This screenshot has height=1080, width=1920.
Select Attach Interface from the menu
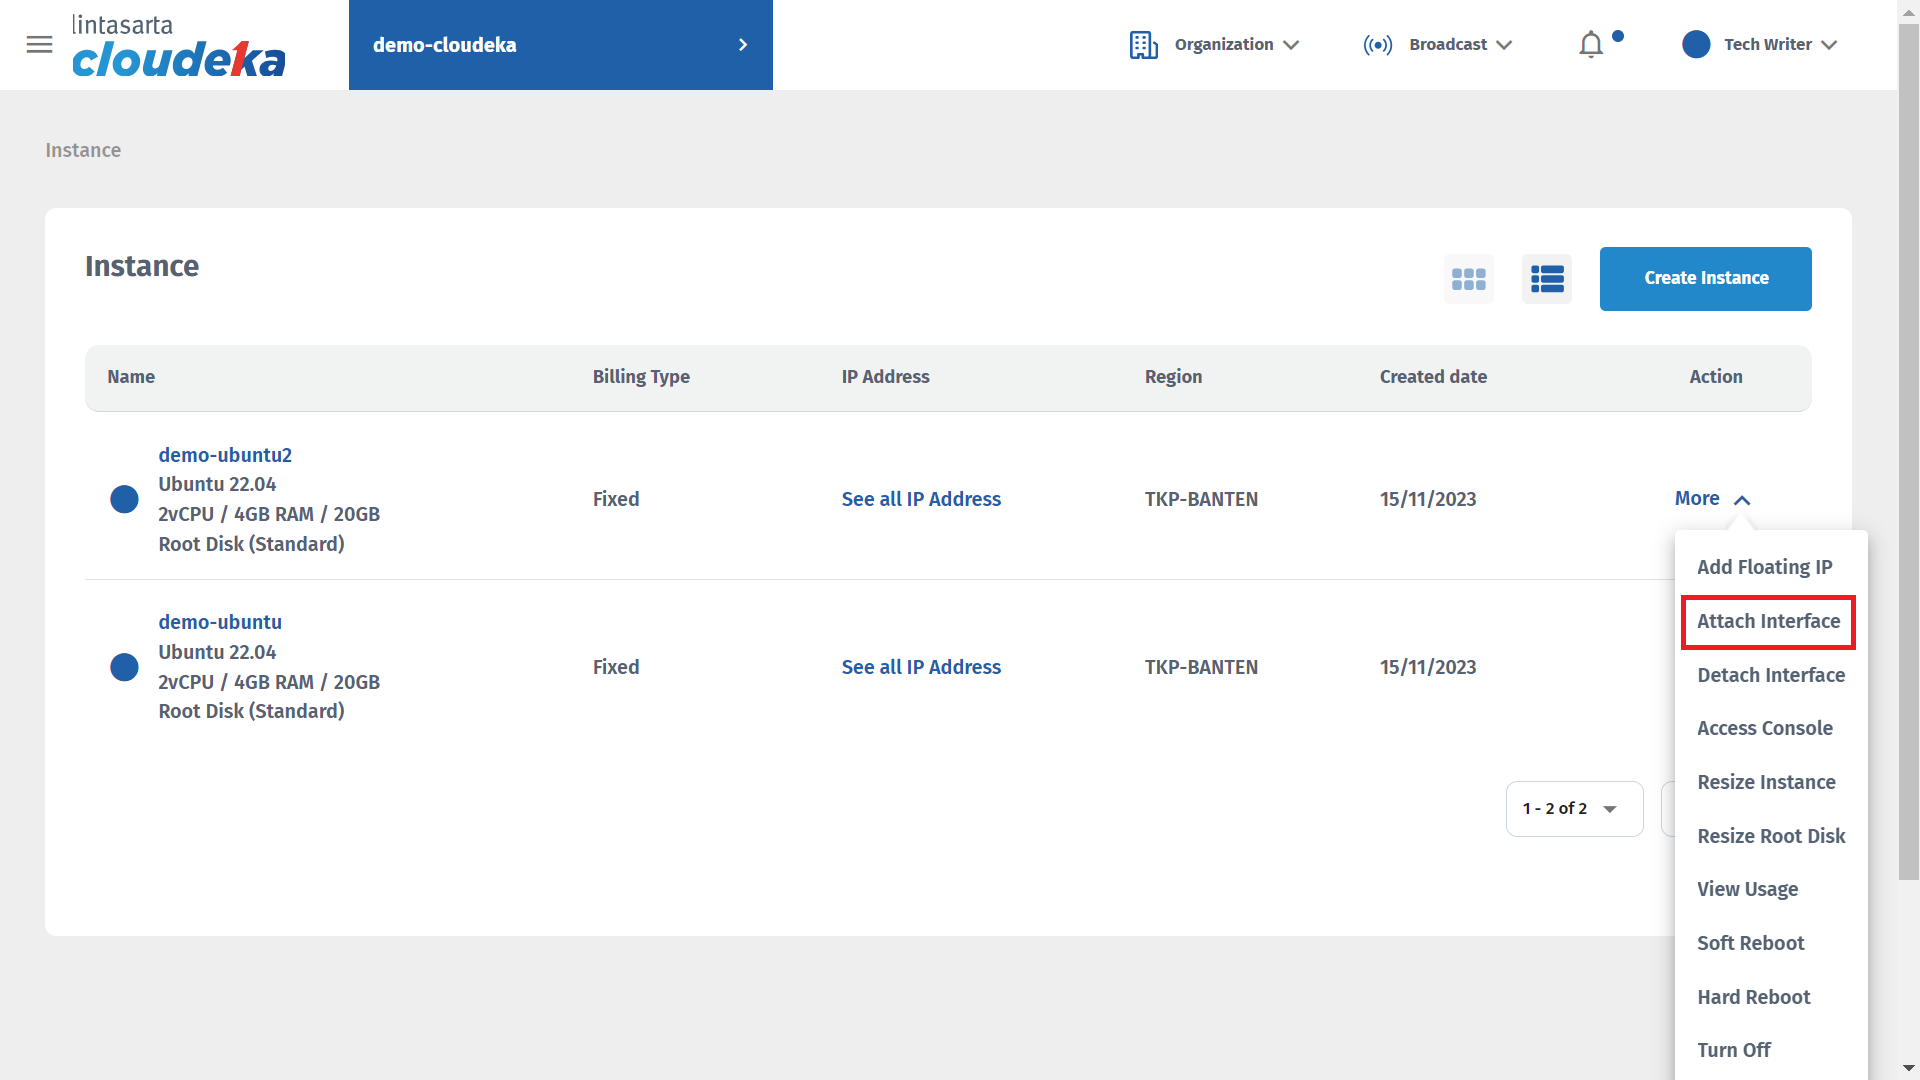point(1767,622)
